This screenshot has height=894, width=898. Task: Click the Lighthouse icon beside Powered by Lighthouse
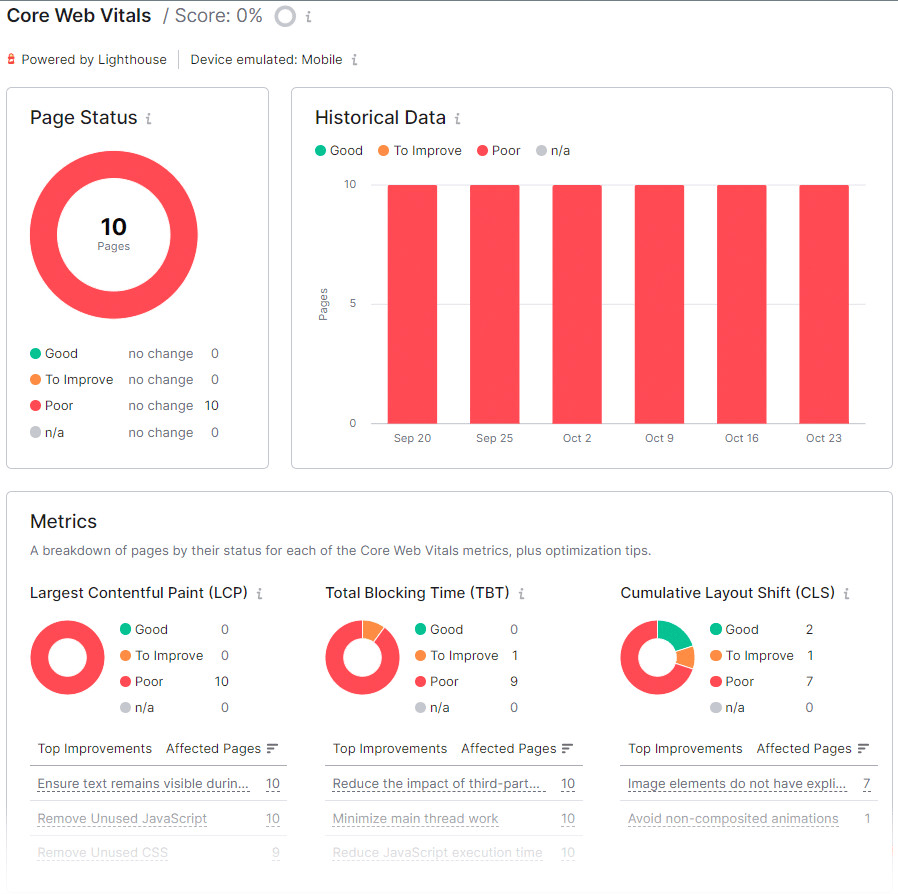[x=10, y=59]
